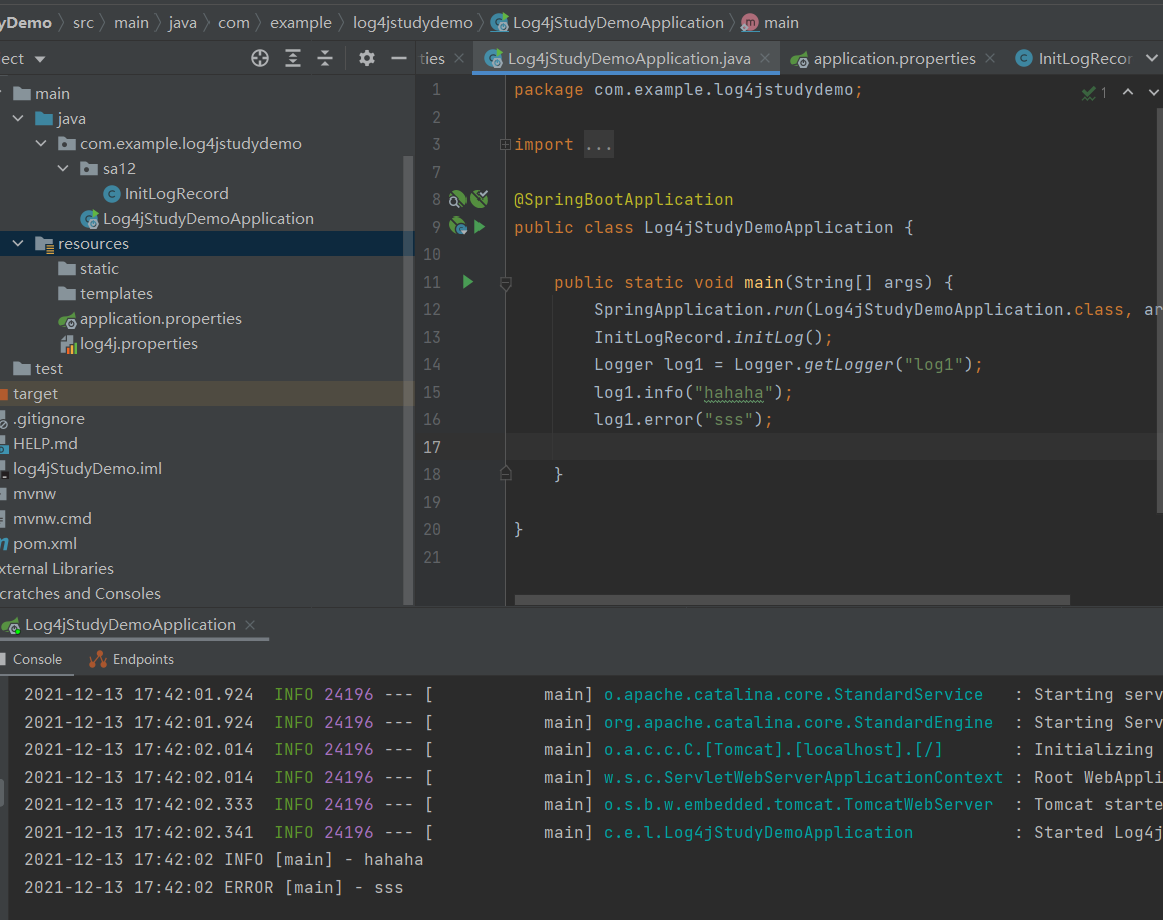Go to previous highlighted problem arrow

pos(1128,92)
